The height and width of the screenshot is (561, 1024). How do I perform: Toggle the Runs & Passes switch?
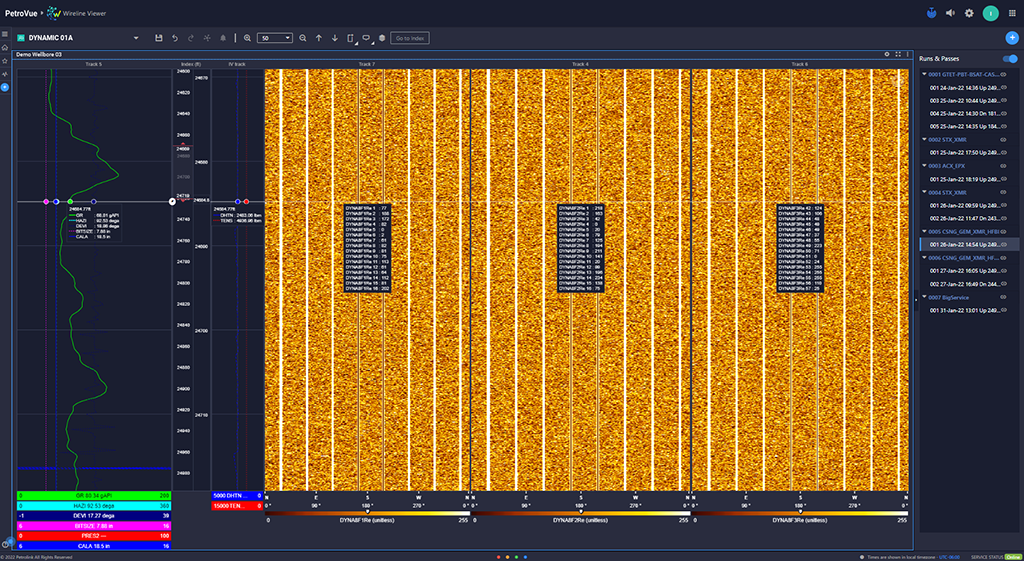point(1009,59)
